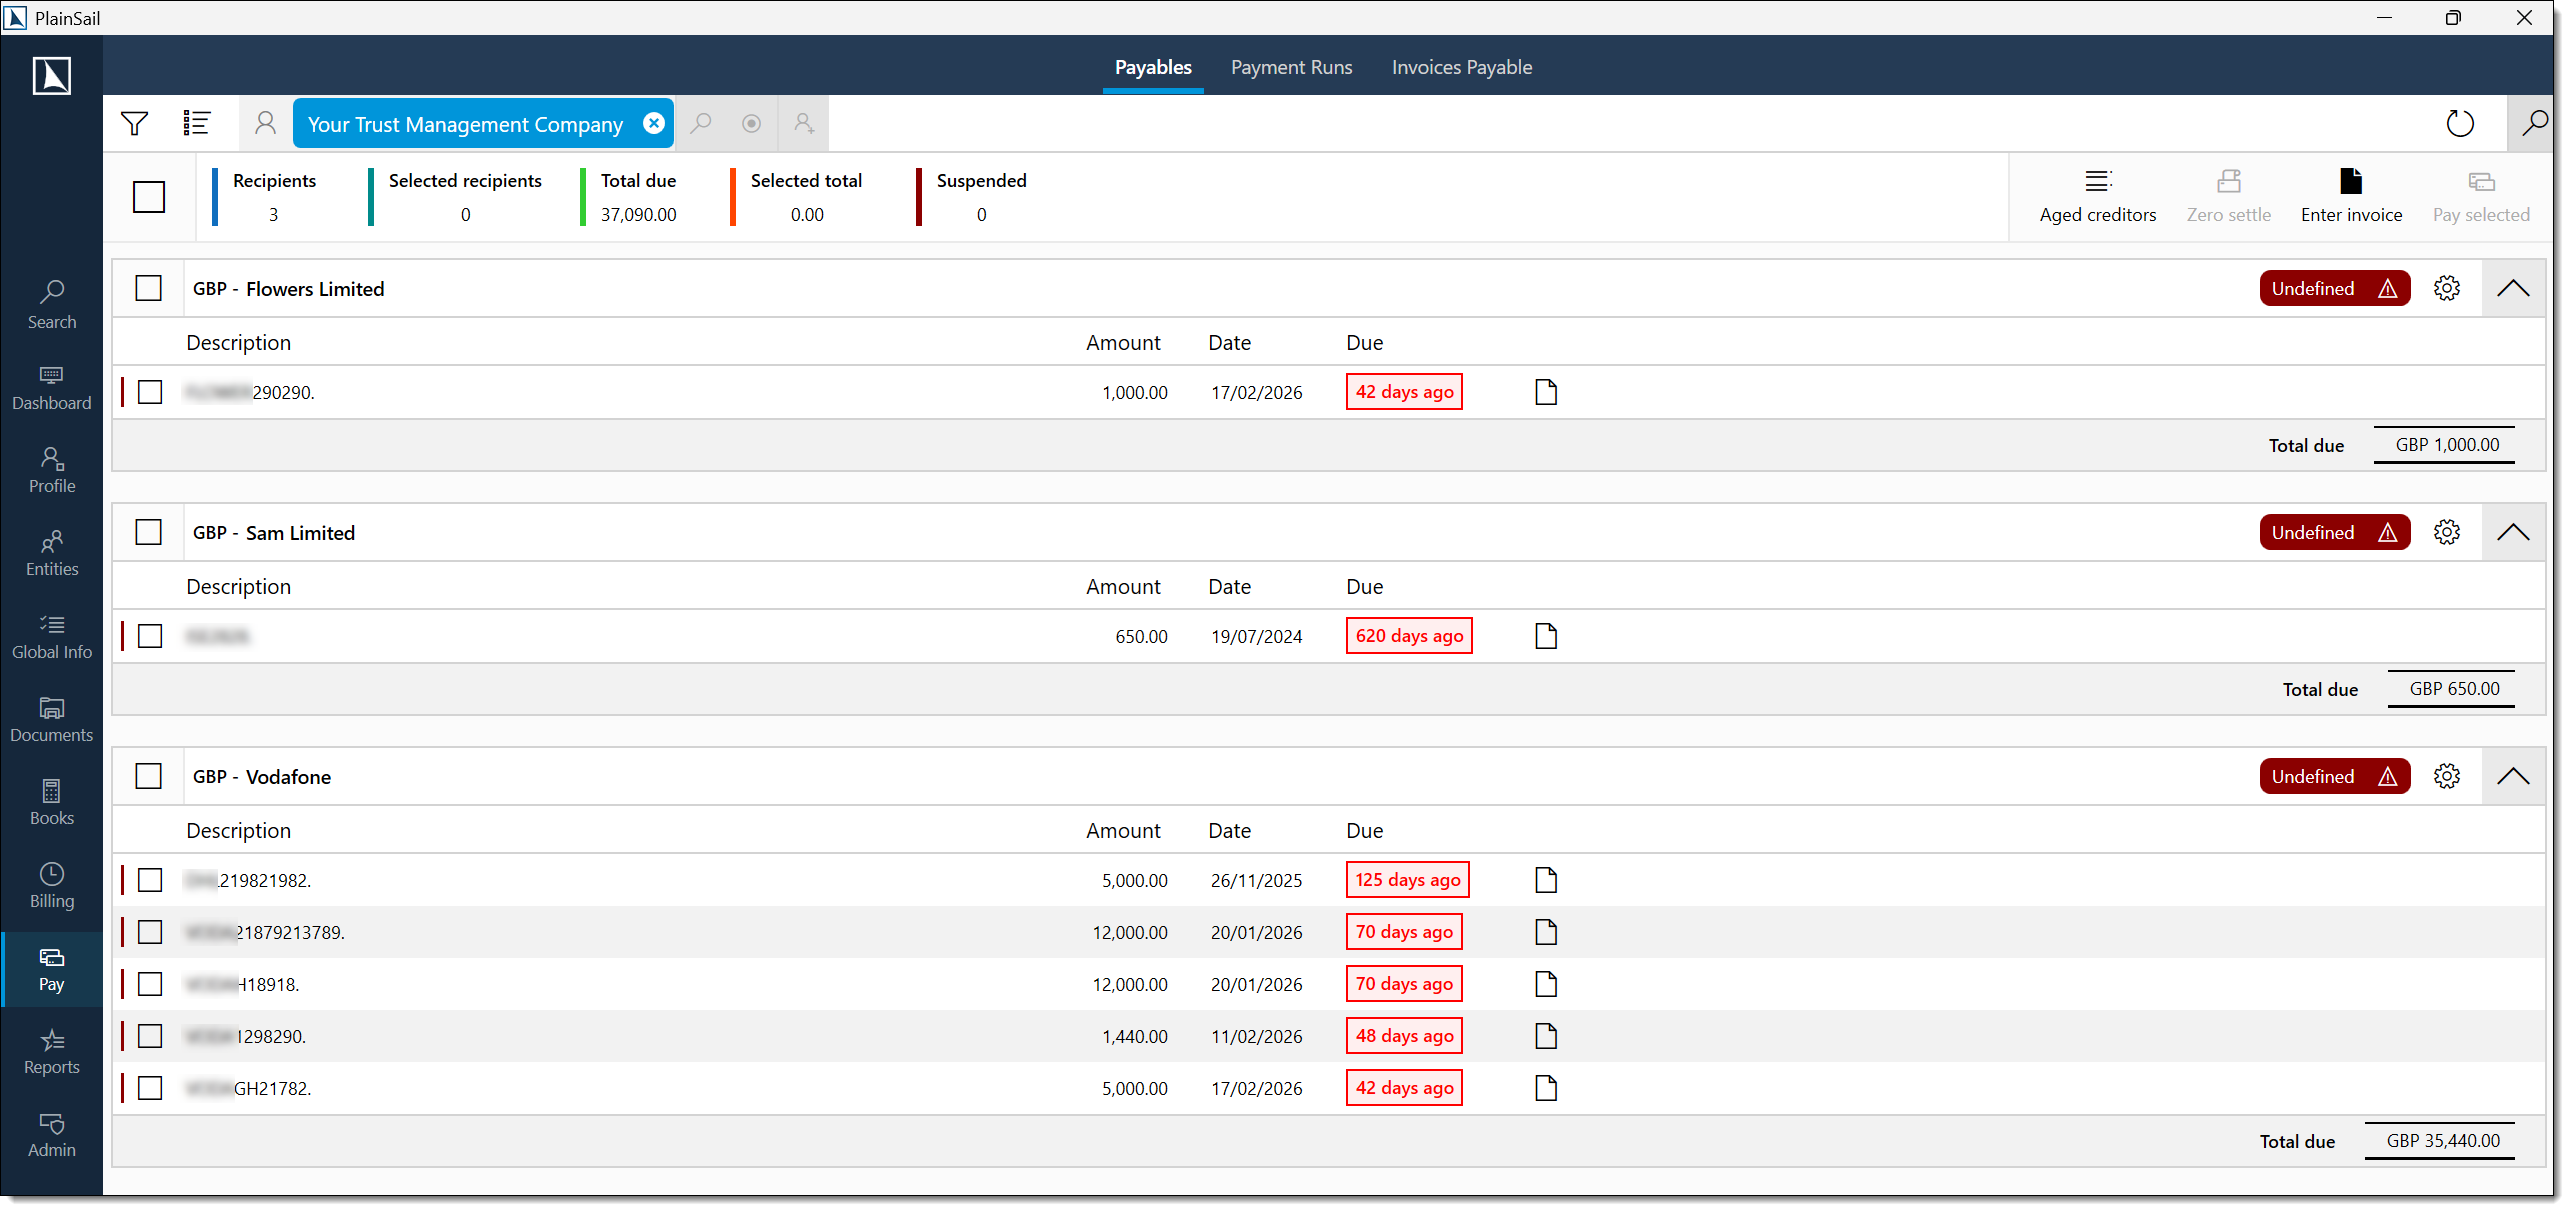
Task: Refresh the payables list
Action: (x=2461, y=123)
